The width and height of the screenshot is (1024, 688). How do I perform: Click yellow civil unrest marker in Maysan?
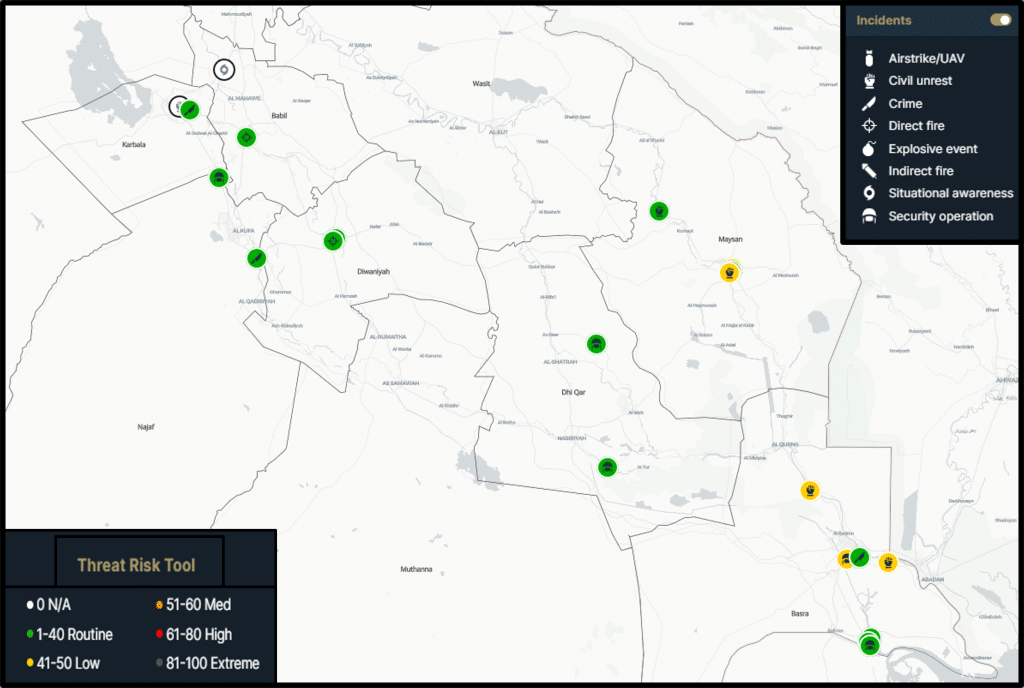click(x=730, y=272)
